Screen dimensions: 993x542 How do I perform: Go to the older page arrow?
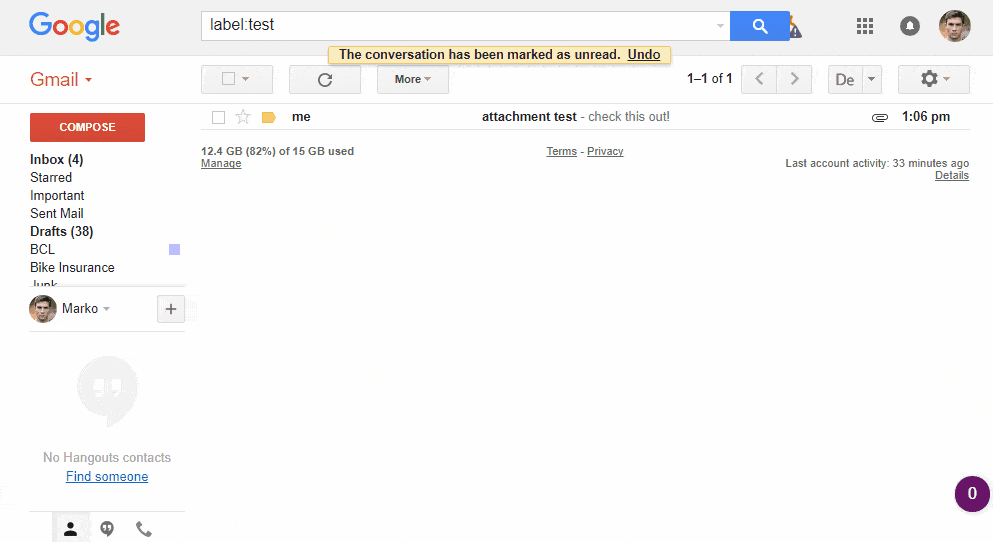click(794, 79)
